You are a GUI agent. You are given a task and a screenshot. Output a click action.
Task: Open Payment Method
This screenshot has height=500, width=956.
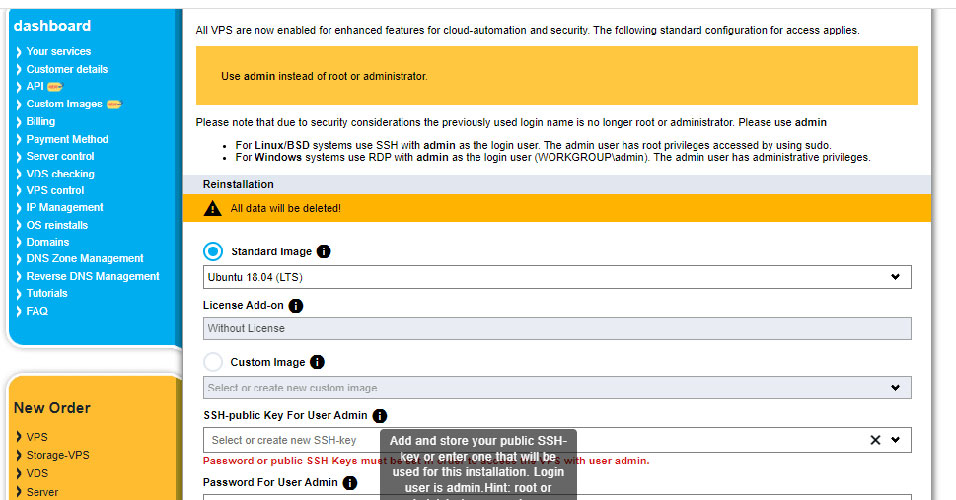pyautogui.click(x=67, y=139)
